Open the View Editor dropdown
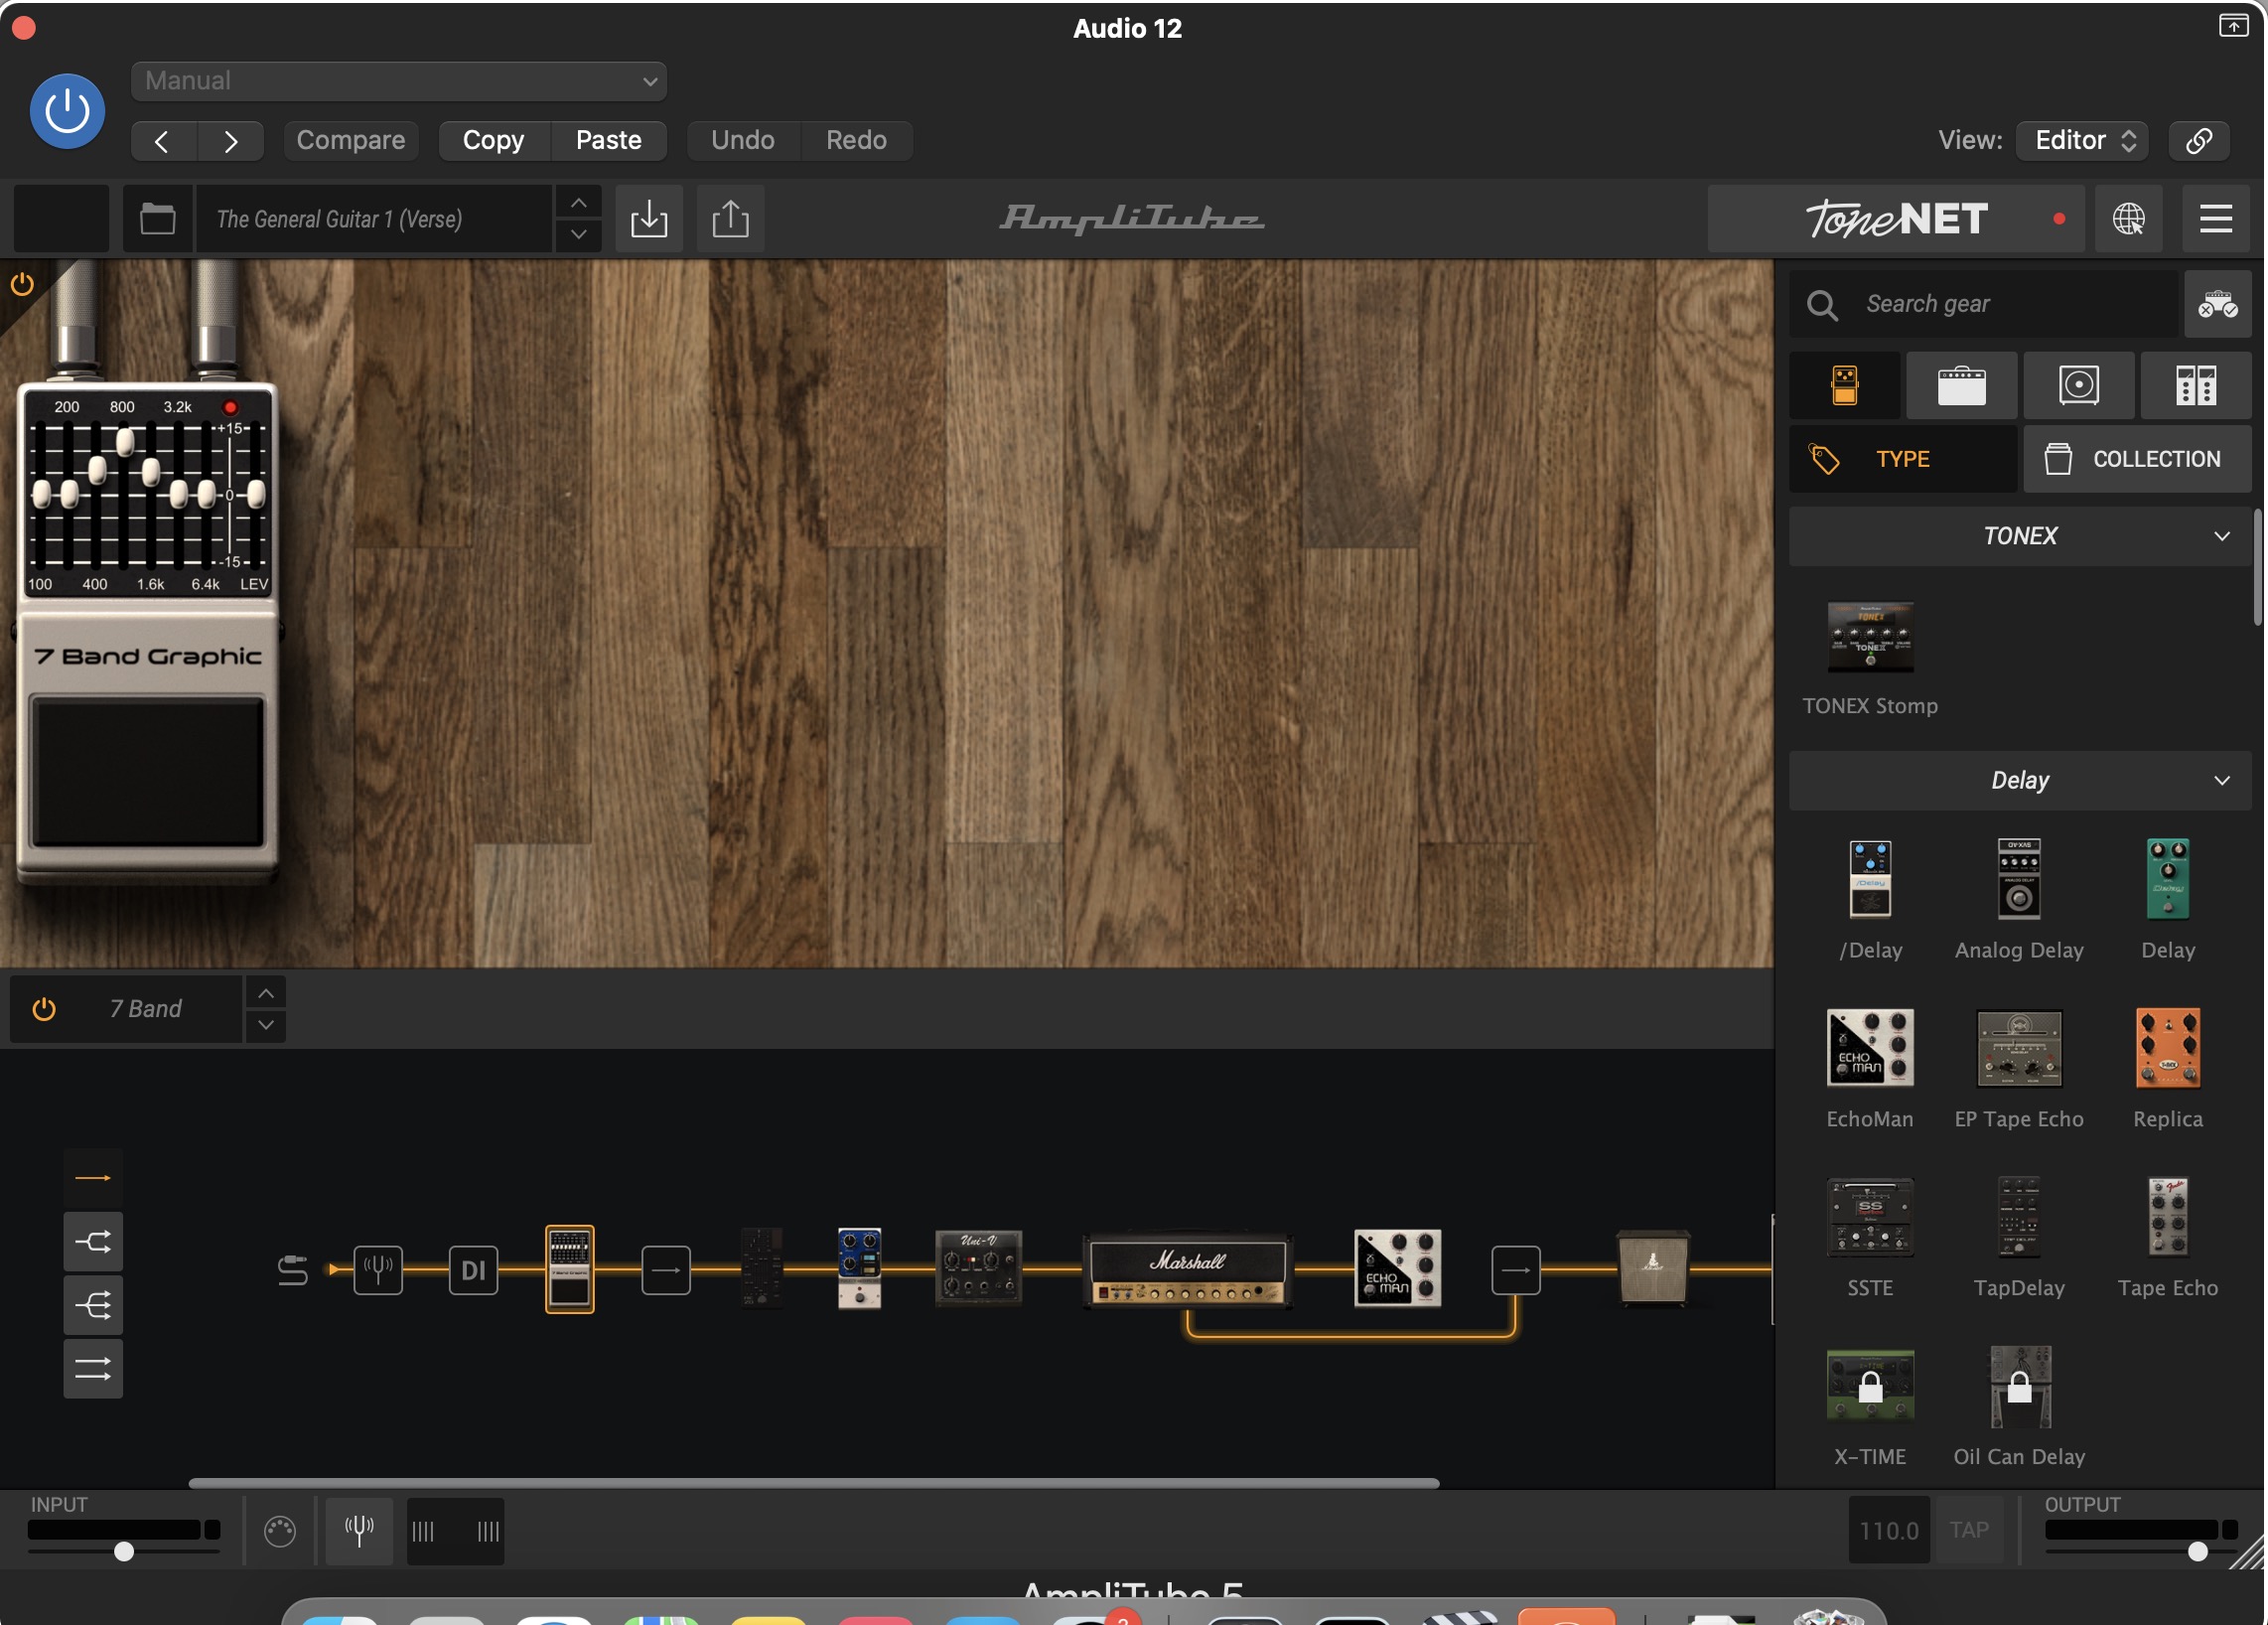This screenshot has height=1625, width=2268. 2084,140
